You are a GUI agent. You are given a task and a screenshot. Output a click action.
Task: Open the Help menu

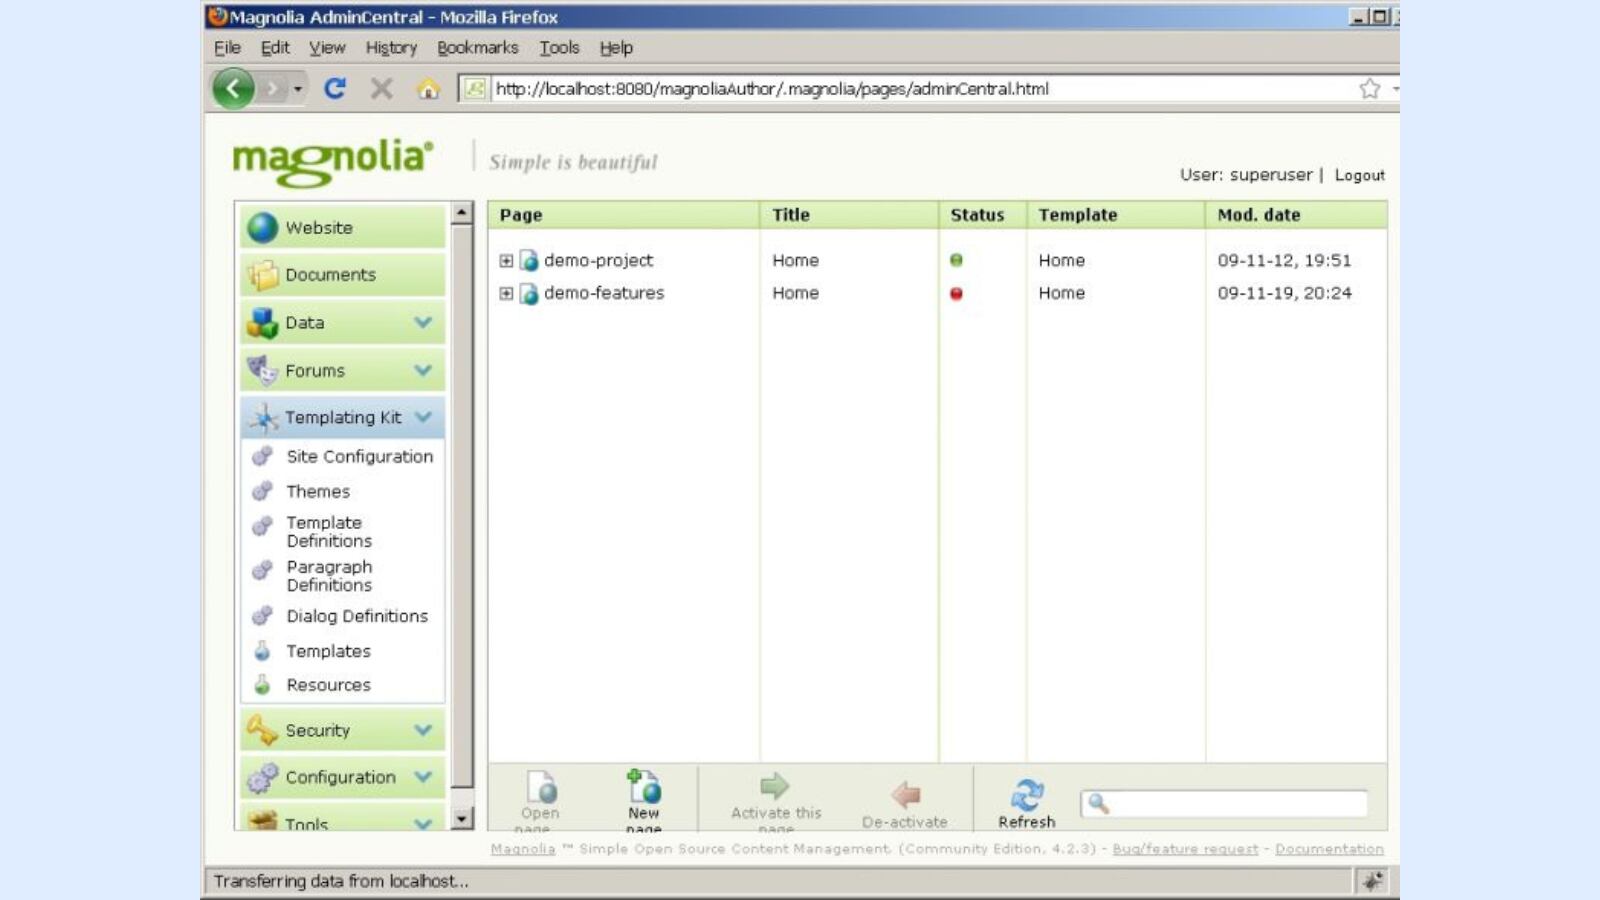(616, 48)
